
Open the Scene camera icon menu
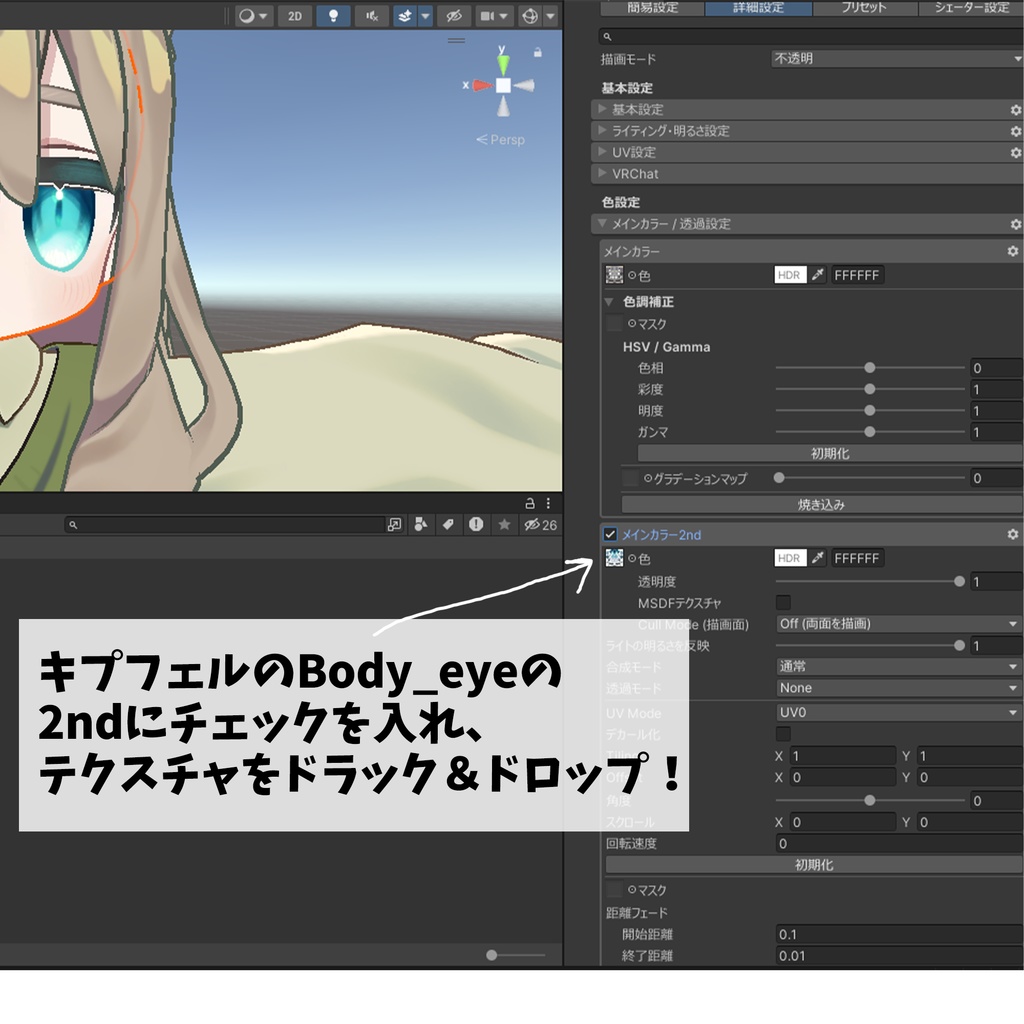[x=489, y=15]
